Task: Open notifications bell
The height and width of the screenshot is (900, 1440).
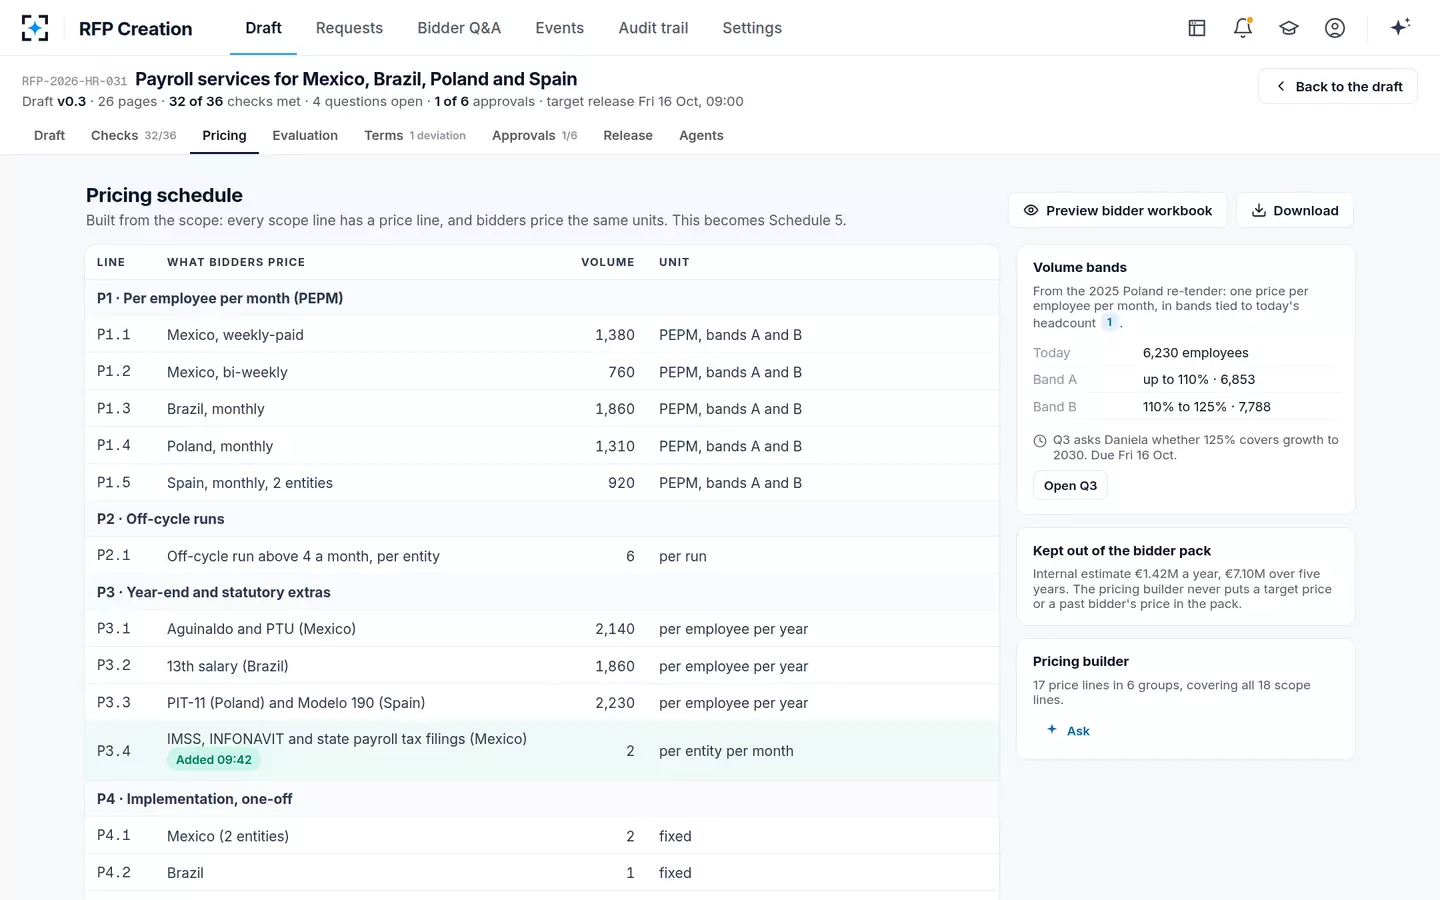Action: (x=1243, y=28)
